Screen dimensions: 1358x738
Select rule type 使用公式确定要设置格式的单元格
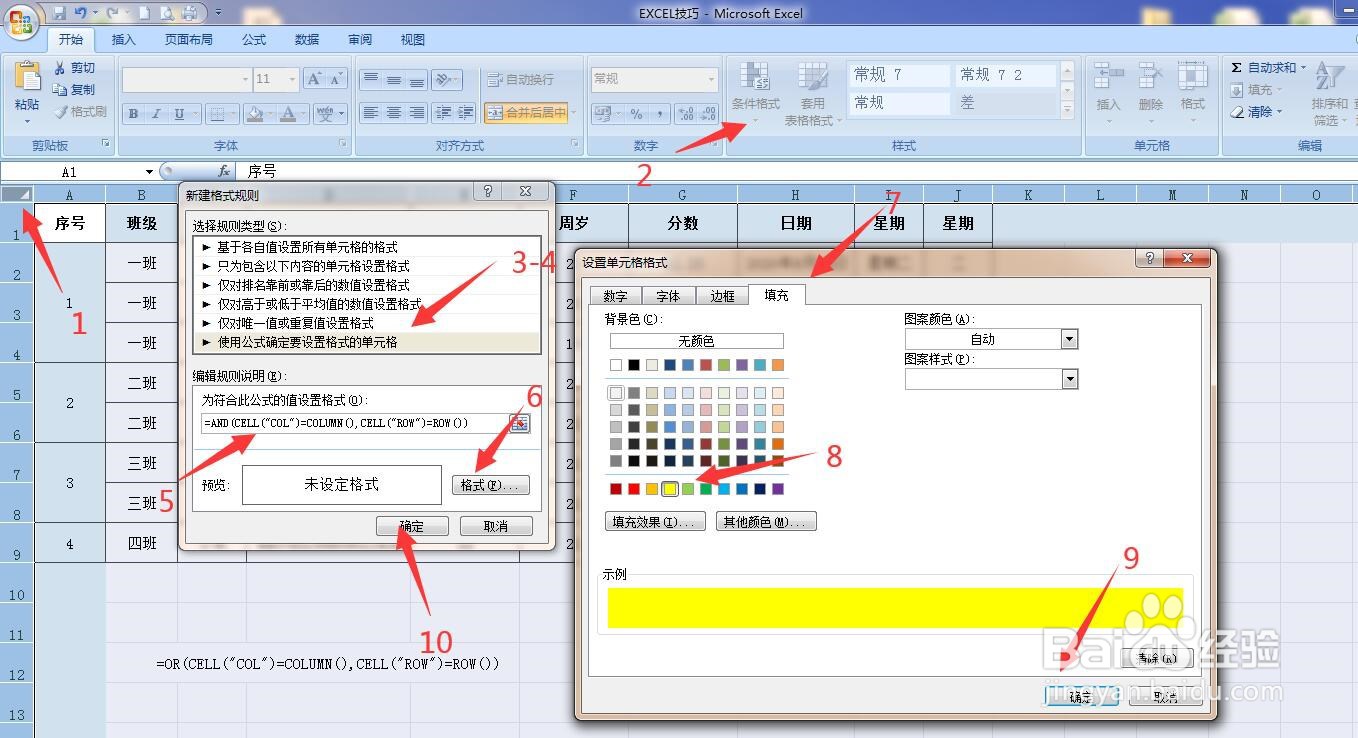pyautogui.click(x=366, y=342)
